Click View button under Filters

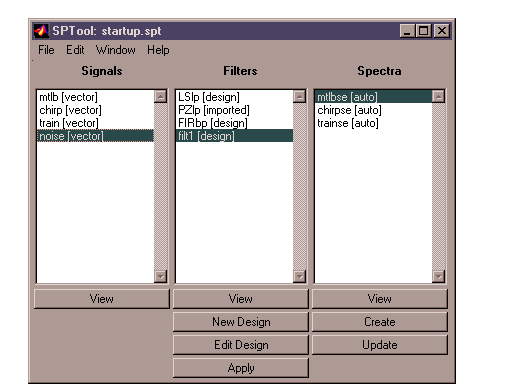coord(241,299)
